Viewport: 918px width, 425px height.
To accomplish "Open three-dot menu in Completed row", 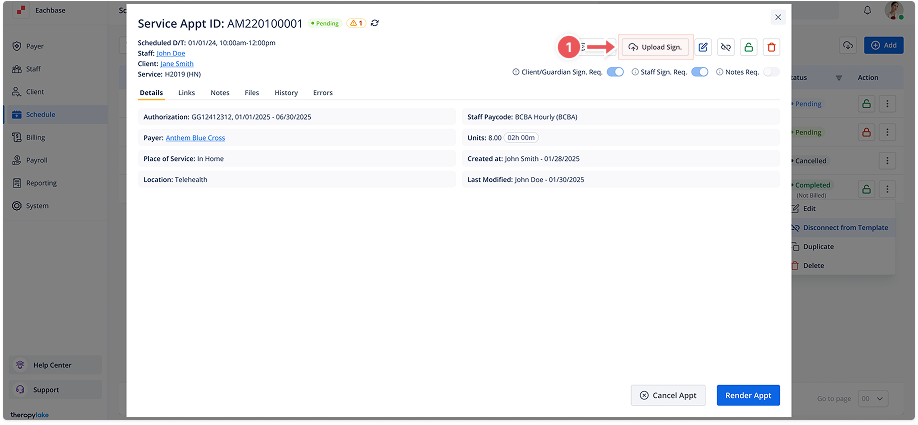I will 888,188.
